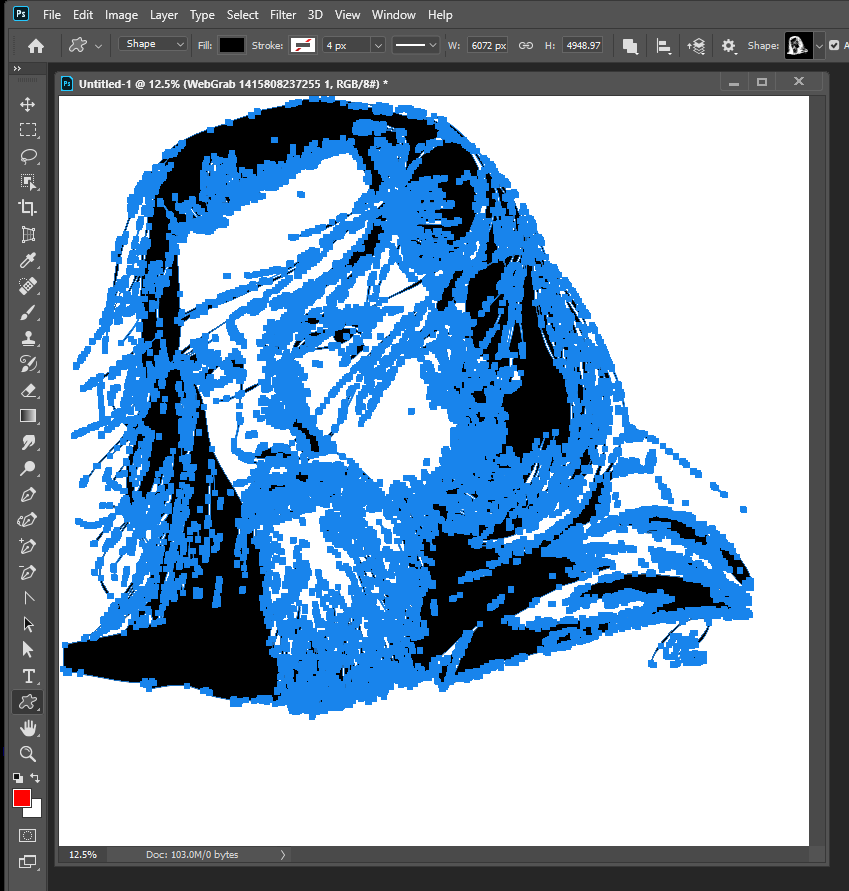Select the Gradient tool
849x891 pixels.
coord(27,416)
